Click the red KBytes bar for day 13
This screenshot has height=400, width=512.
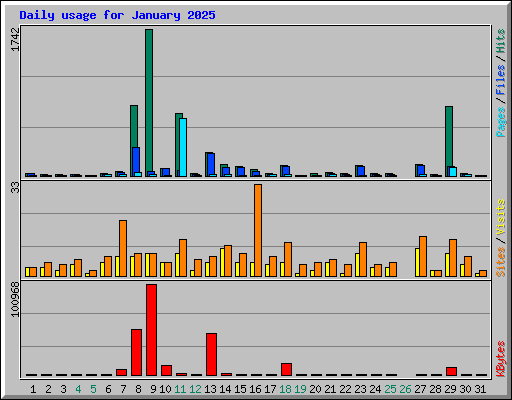pyautogui.click(x=211, y=355)
